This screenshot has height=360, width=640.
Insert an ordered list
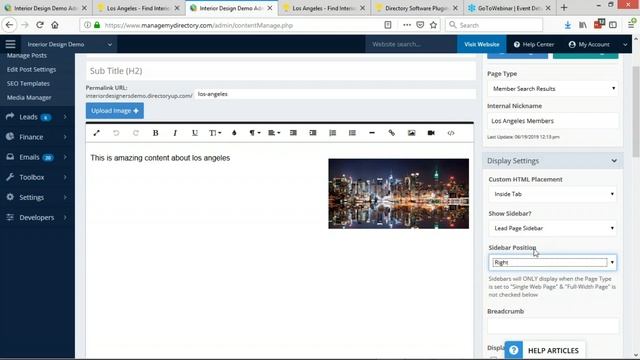333,133
